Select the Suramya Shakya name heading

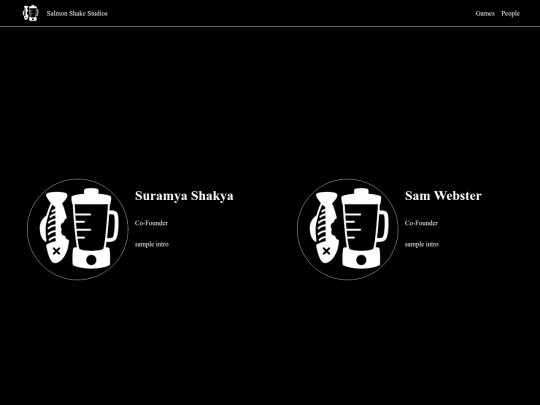[184, 196]
